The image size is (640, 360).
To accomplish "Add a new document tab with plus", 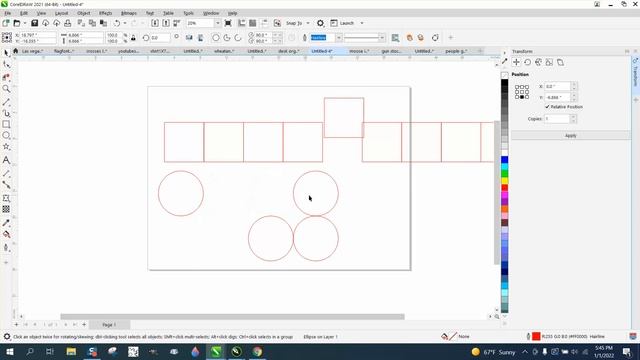I will pos(480,51).
